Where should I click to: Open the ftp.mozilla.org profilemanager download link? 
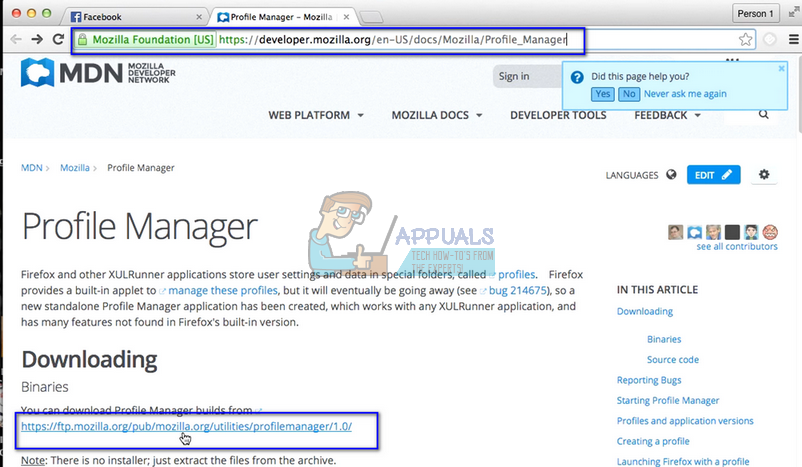pos(186,426)
